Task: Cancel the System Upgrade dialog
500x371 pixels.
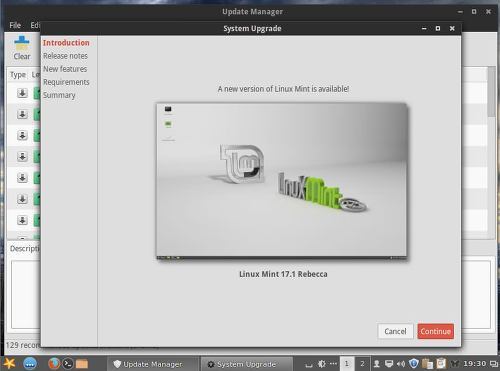Action: point(395,331)
